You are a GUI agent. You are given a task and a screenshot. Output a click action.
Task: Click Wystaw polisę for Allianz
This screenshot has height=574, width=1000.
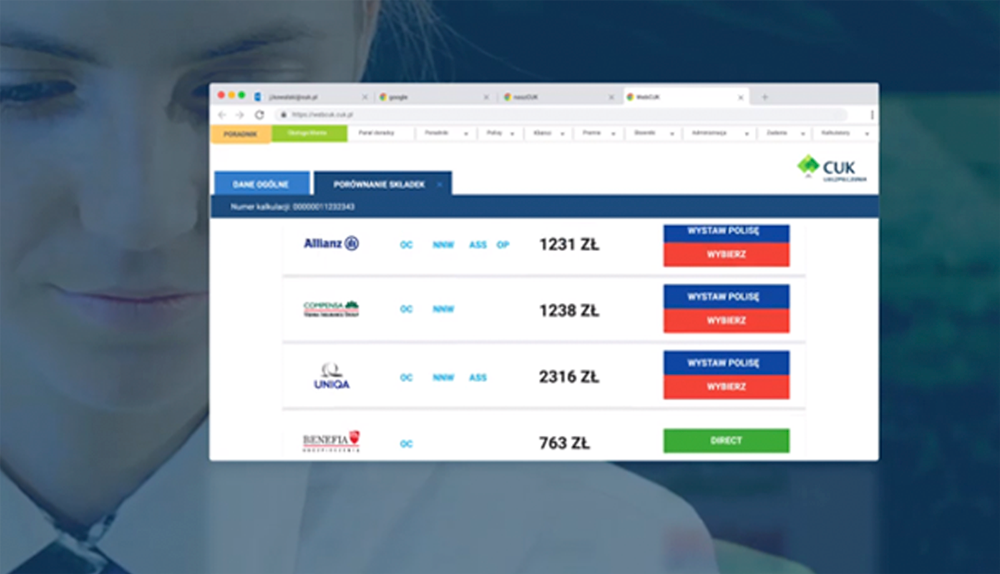tap(726, 232)
